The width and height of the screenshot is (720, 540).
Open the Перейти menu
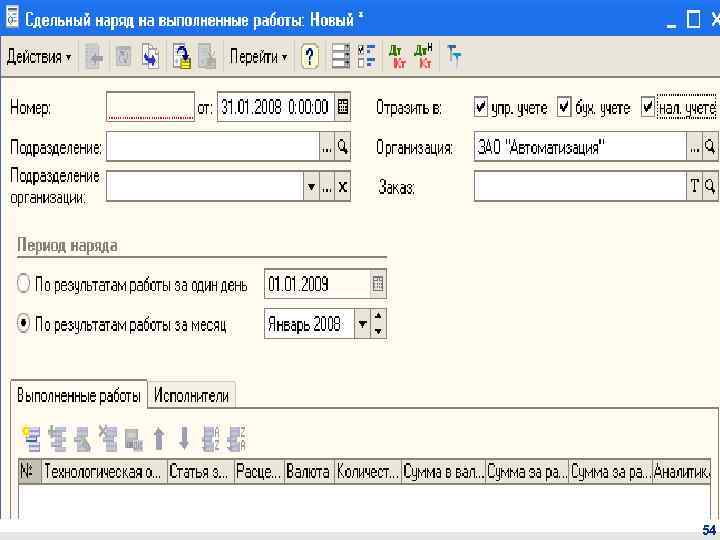[259, 57]
